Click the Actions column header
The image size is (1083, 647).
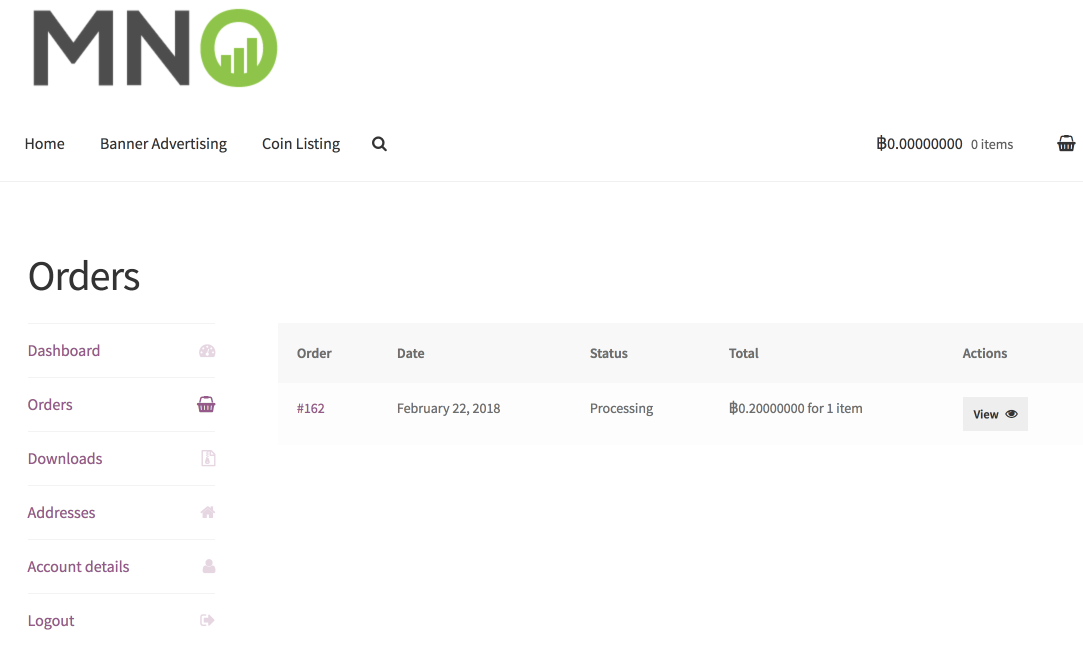[x=984, y=353]
